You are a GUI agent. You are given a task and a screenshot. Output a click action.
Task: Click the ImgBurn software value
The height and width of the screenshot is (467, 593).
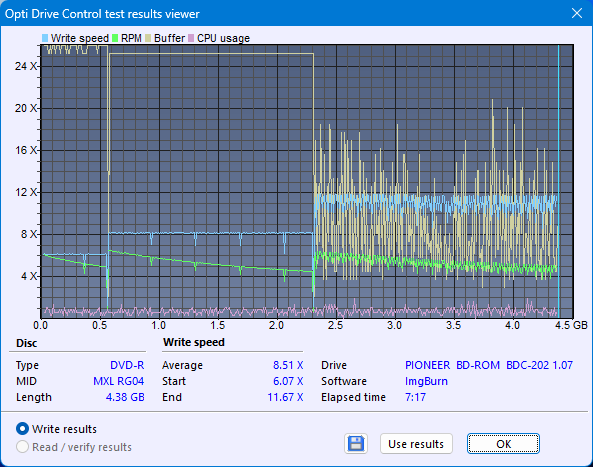(x=426, y=381)
